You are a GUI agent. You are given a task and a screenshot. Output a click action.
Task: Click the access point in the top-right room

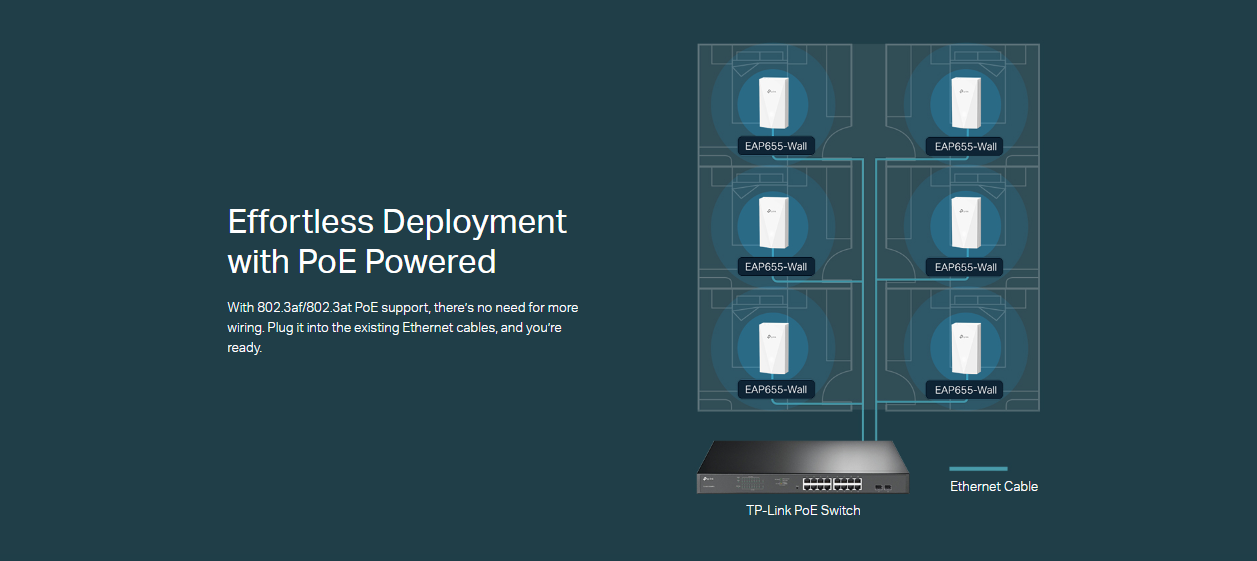click(966, 102)
